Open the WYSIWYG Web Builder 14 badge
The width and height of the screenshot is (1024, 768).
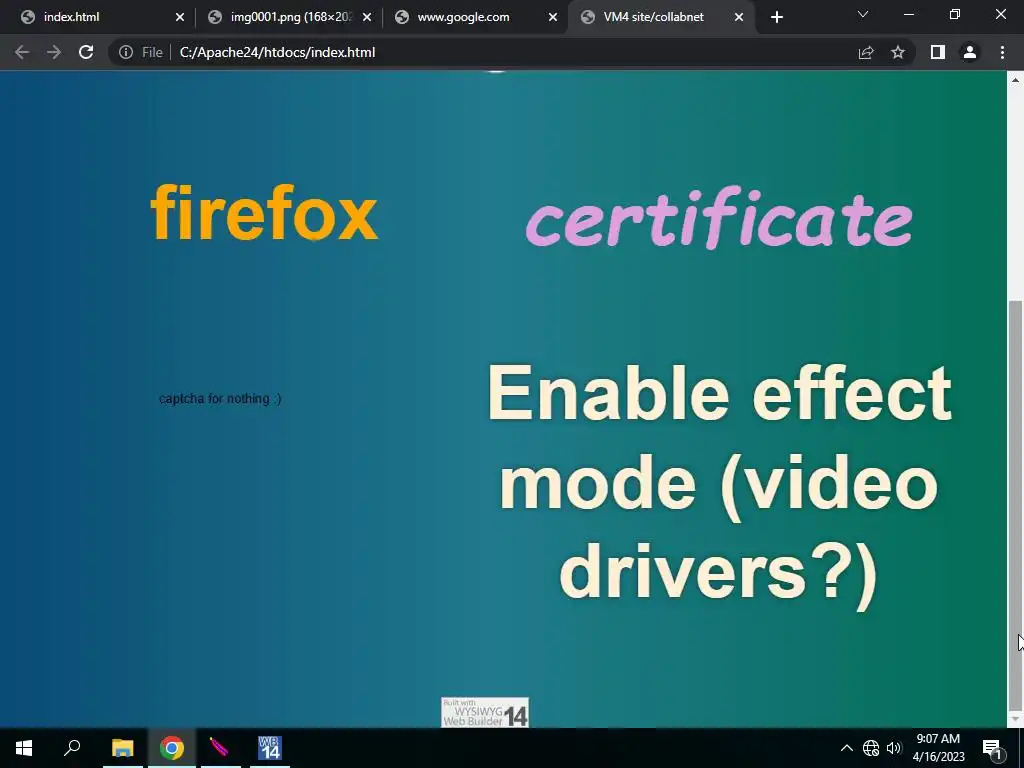485,712
